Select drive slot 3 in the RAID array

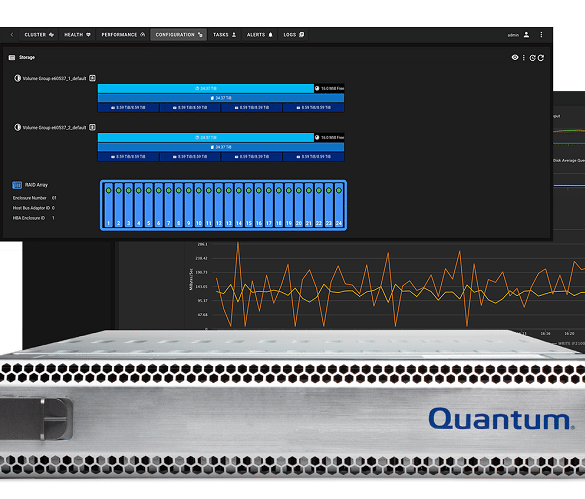(x=129, y=205)
